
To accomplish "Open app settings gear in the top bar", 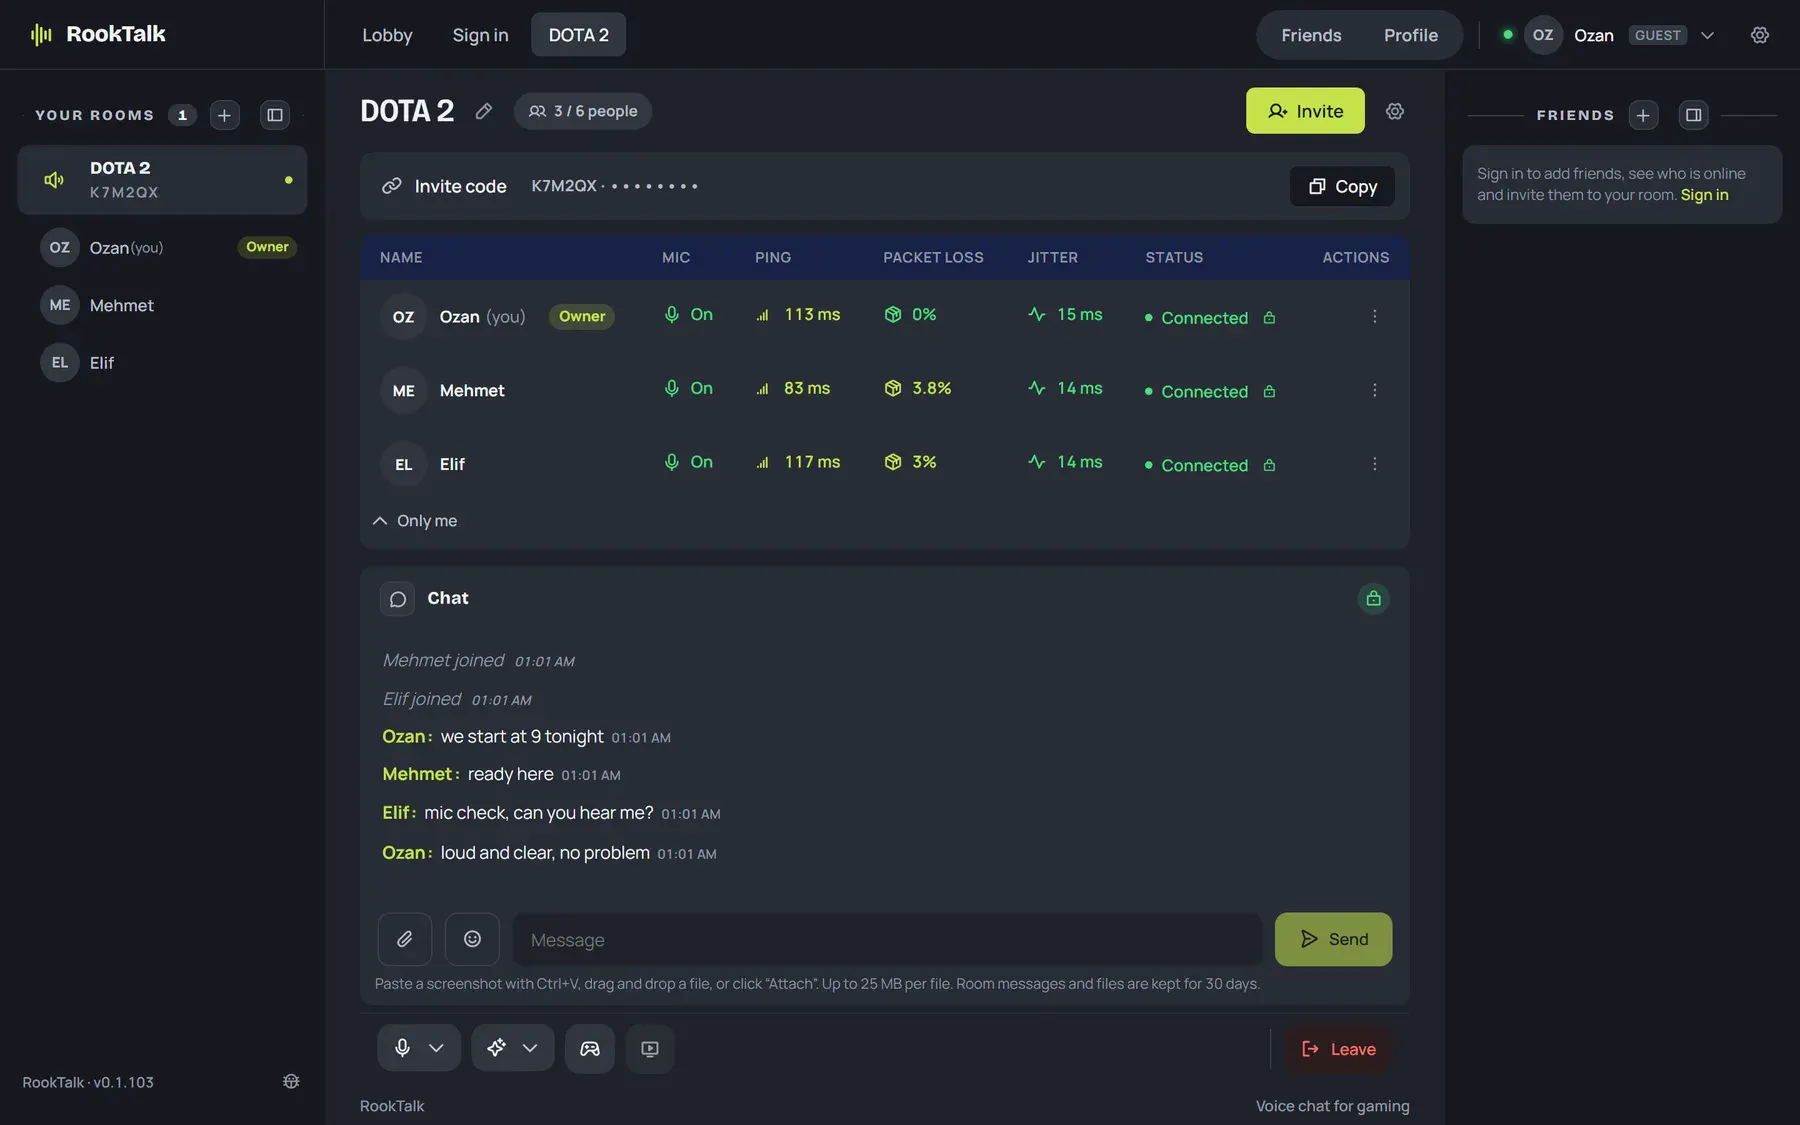I will 1760,35.
